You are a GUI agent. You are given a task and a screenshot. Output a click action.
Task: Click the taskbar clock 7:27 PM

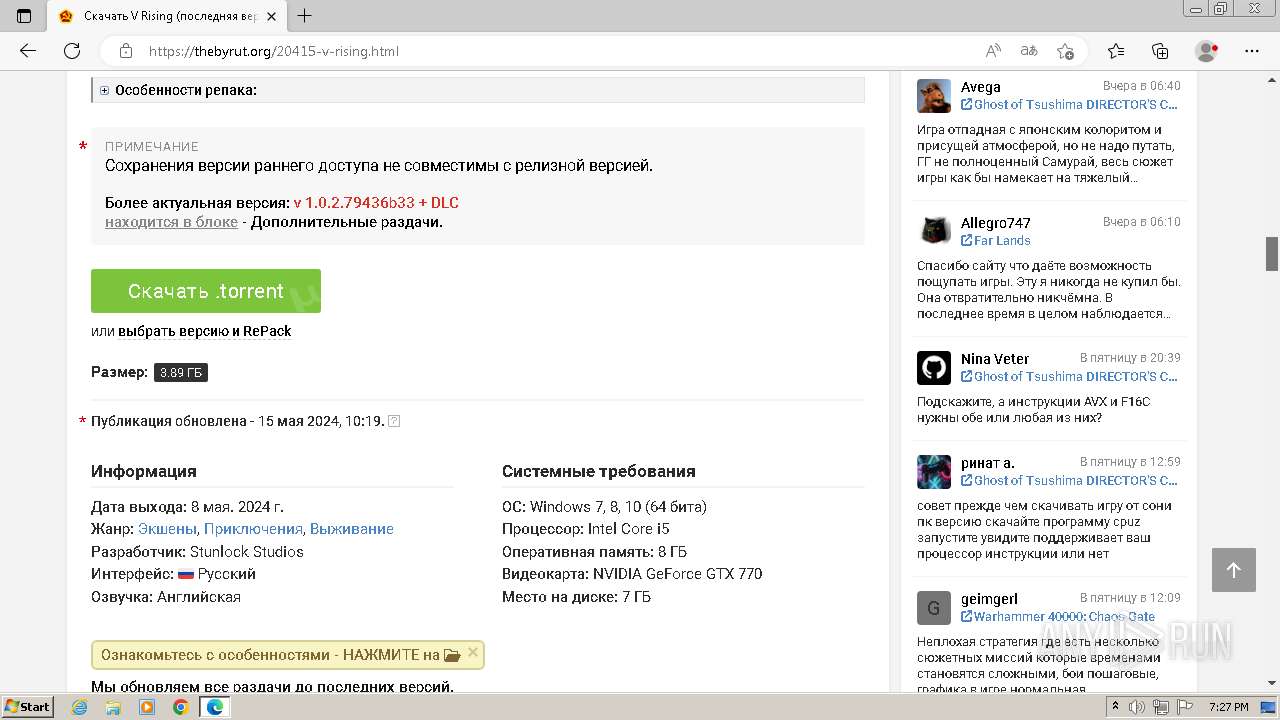click(1228, 707)
